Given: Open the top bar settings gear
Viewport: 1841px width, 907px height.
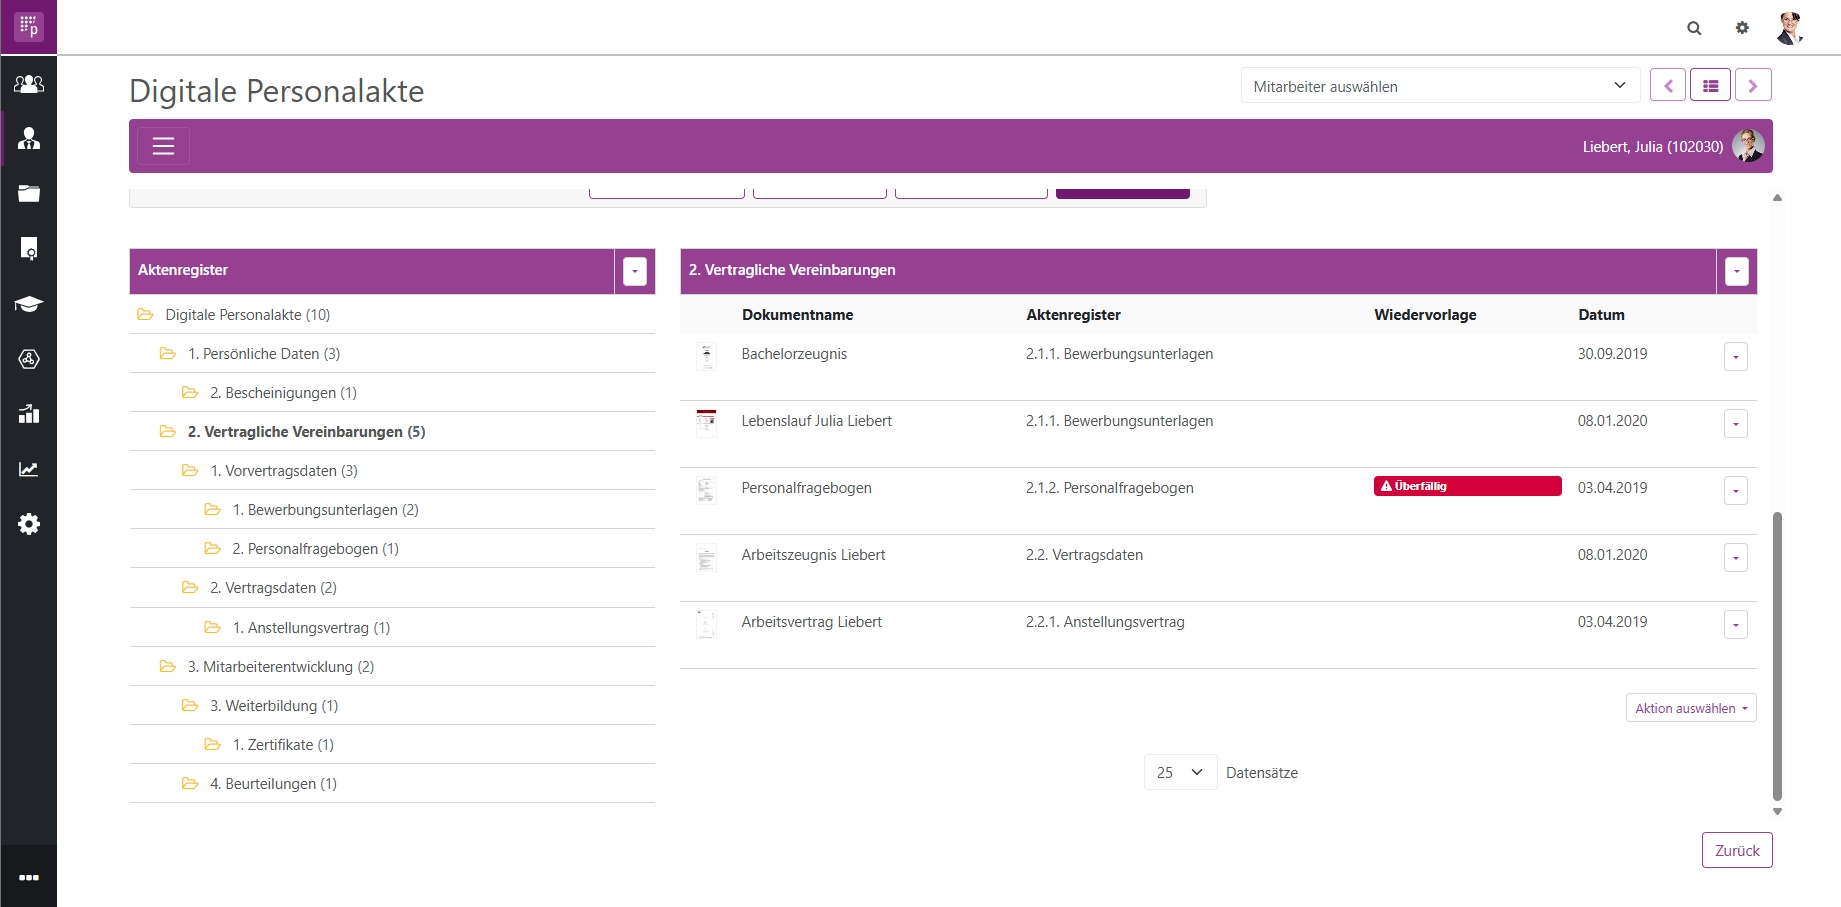Looking at the screenshot, I should (x=1742, y=28).
